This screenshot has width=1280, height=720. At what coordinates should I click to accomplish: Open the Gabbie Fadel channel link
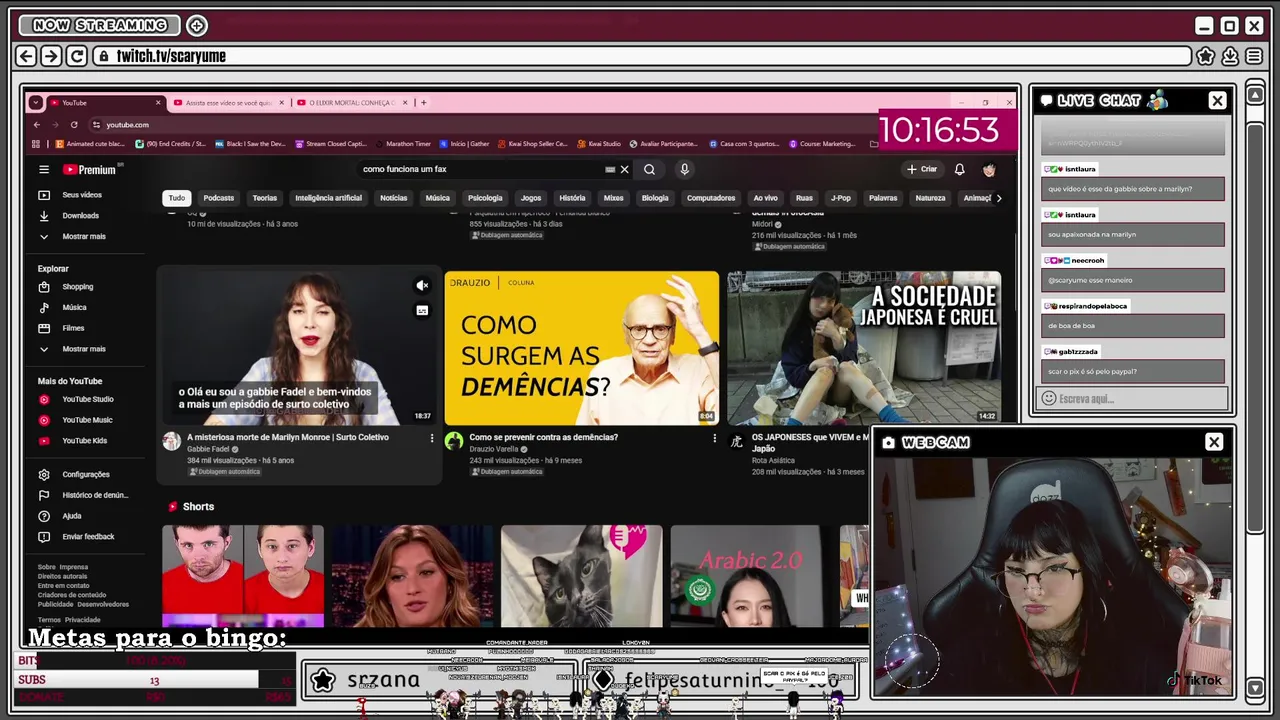click(x=208, y=449)
